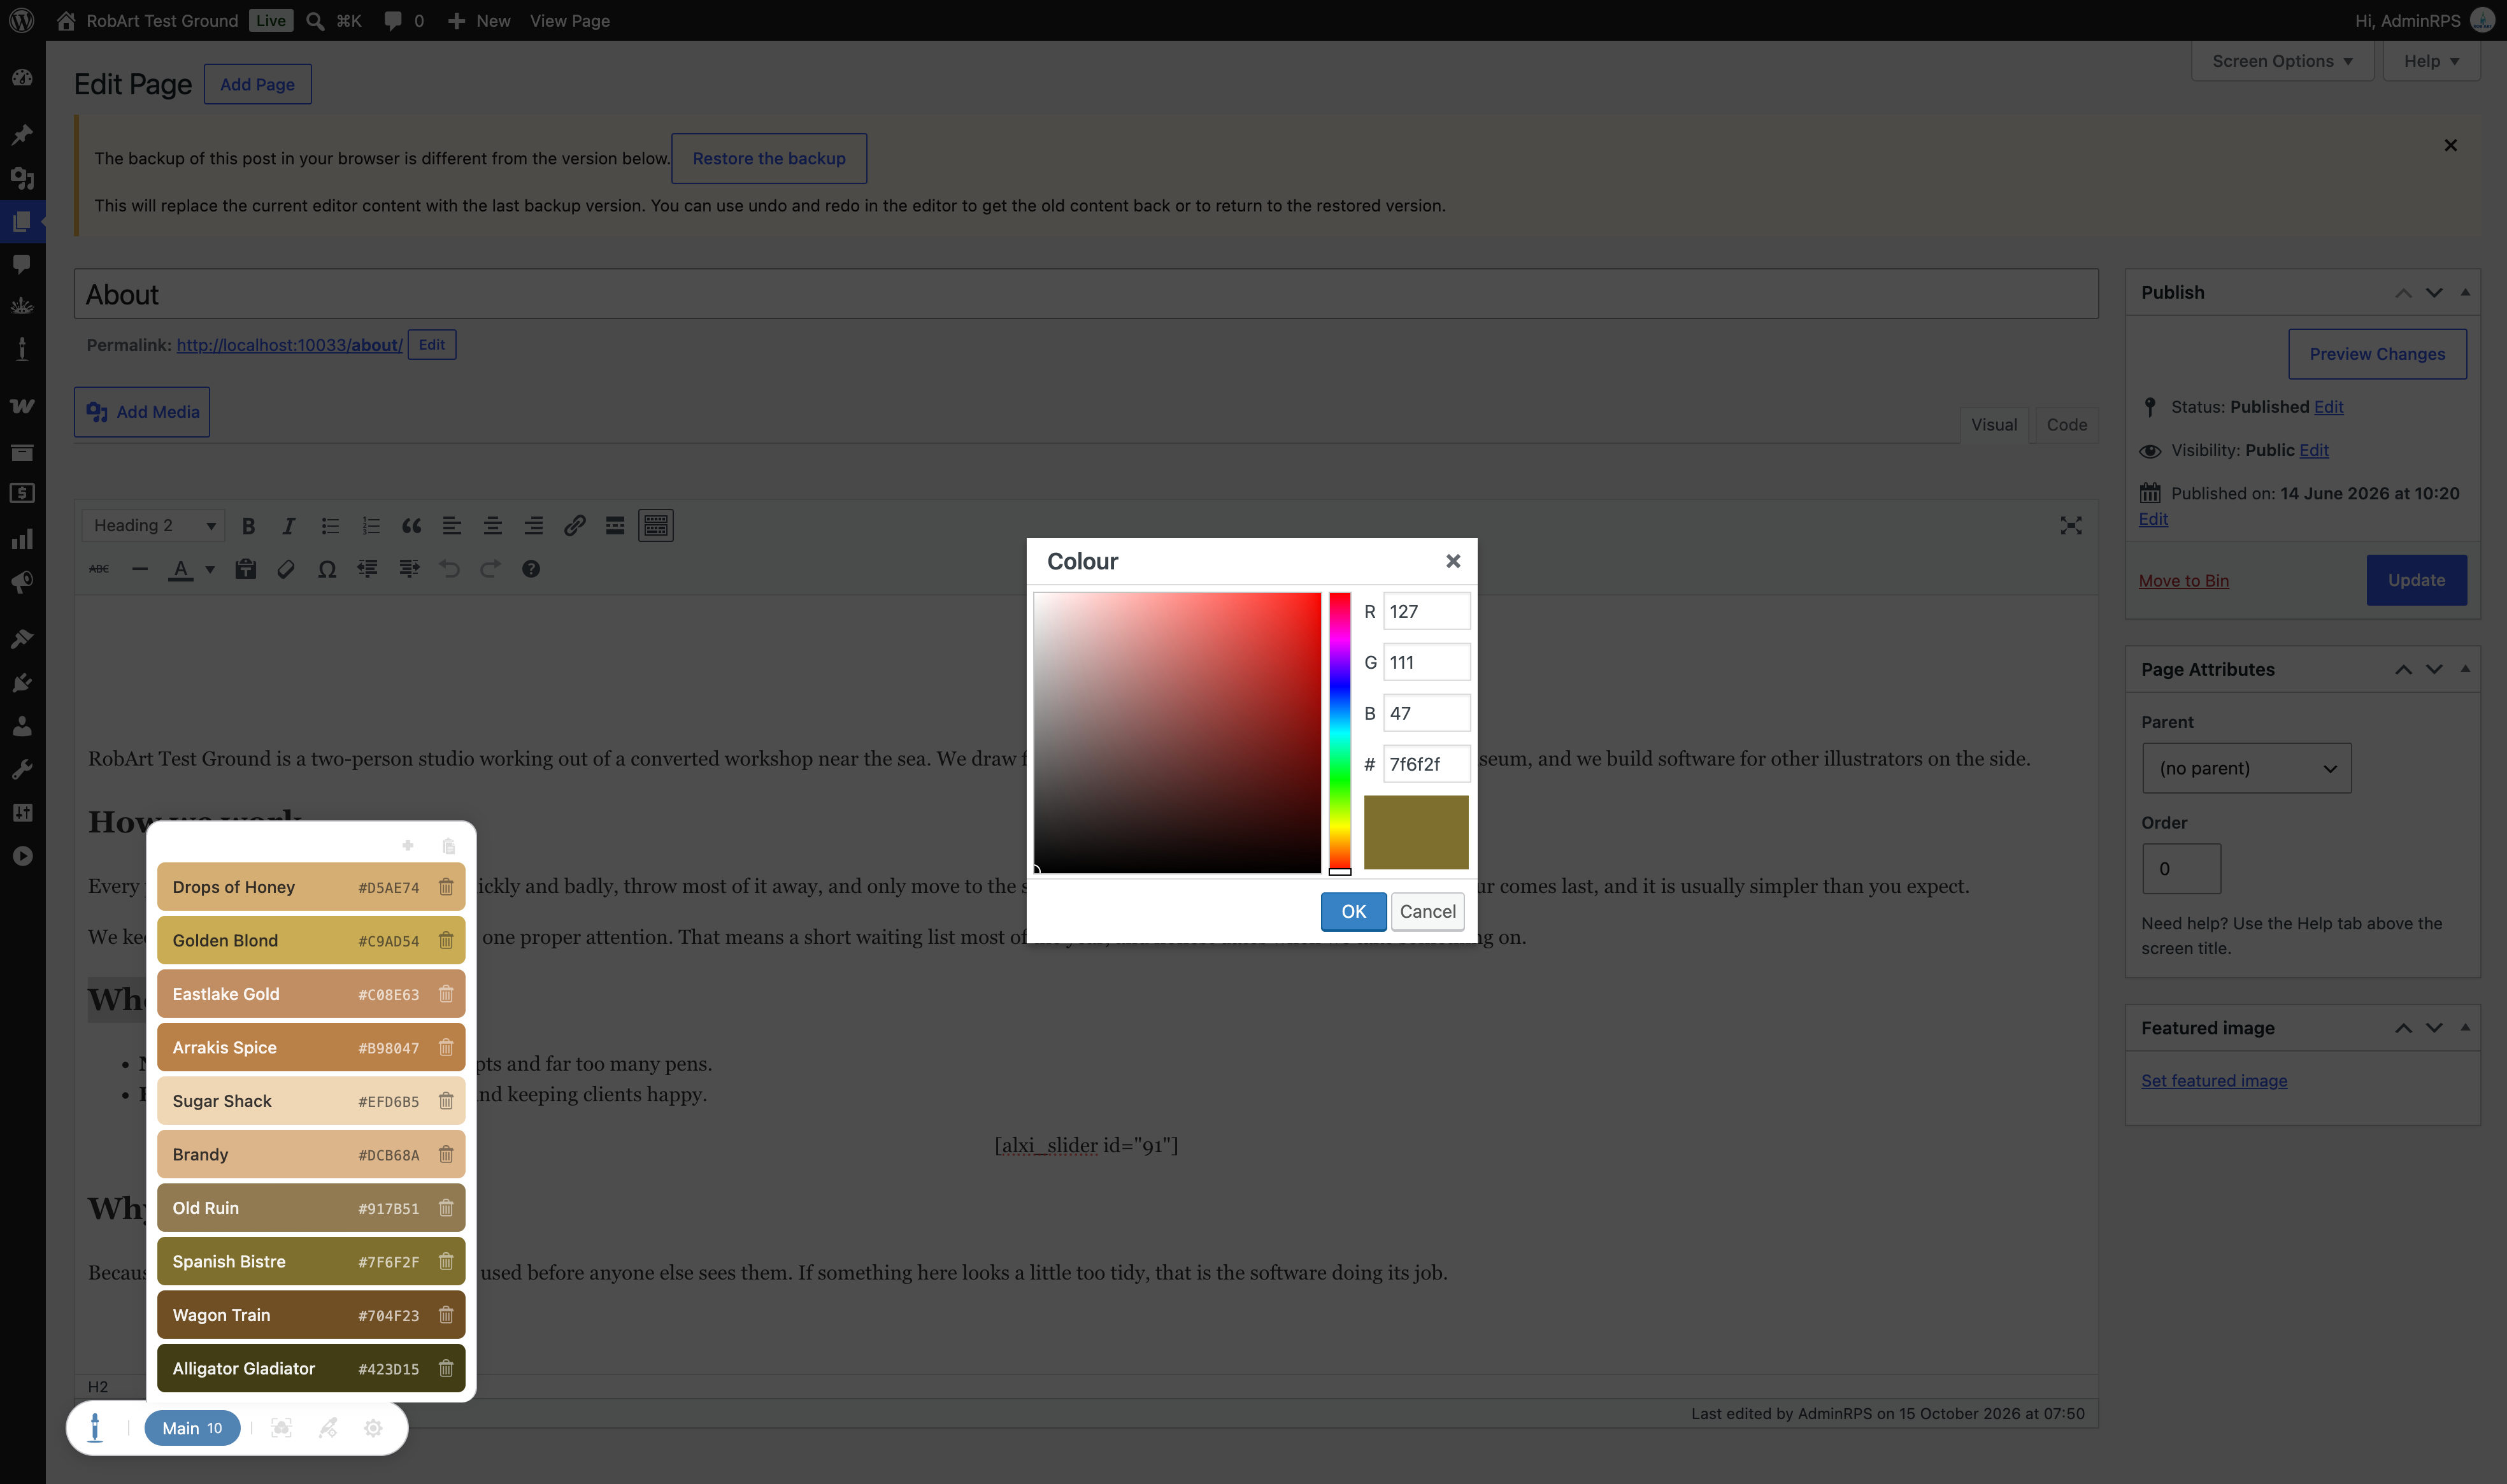The width and height of the screenshot is (2507, 1484).
Task: Select the Spanish Bistre colour swatch
Action: tap(311, 1261)
